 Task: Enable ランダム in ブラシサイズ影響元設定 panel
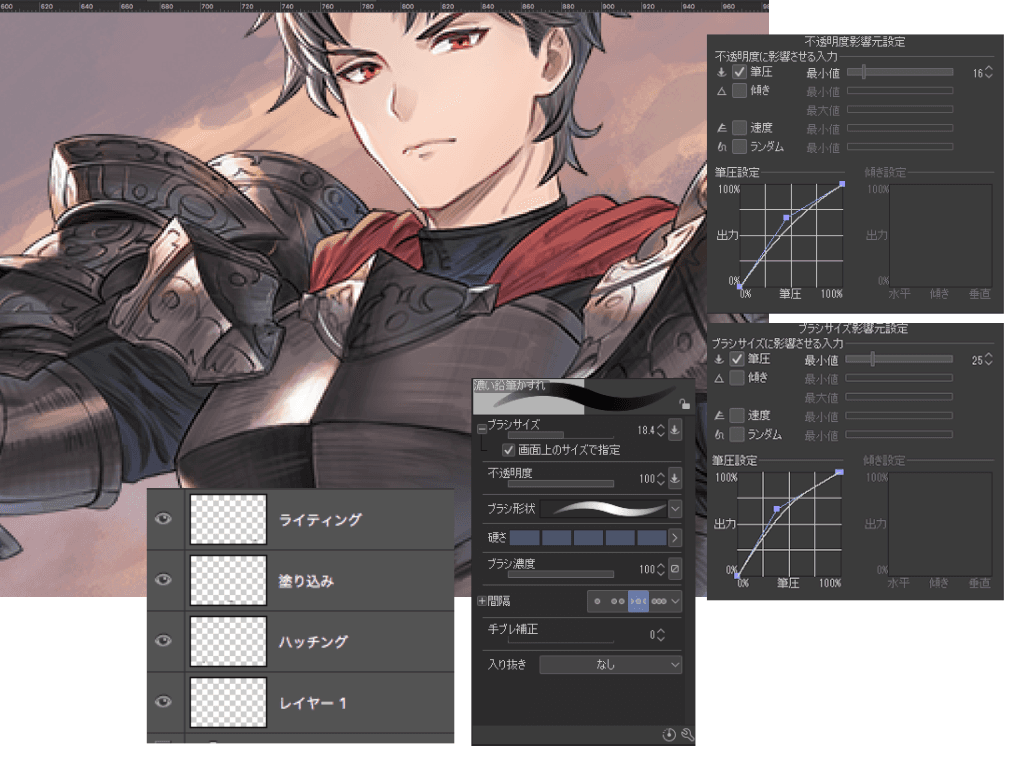(737, 434)
